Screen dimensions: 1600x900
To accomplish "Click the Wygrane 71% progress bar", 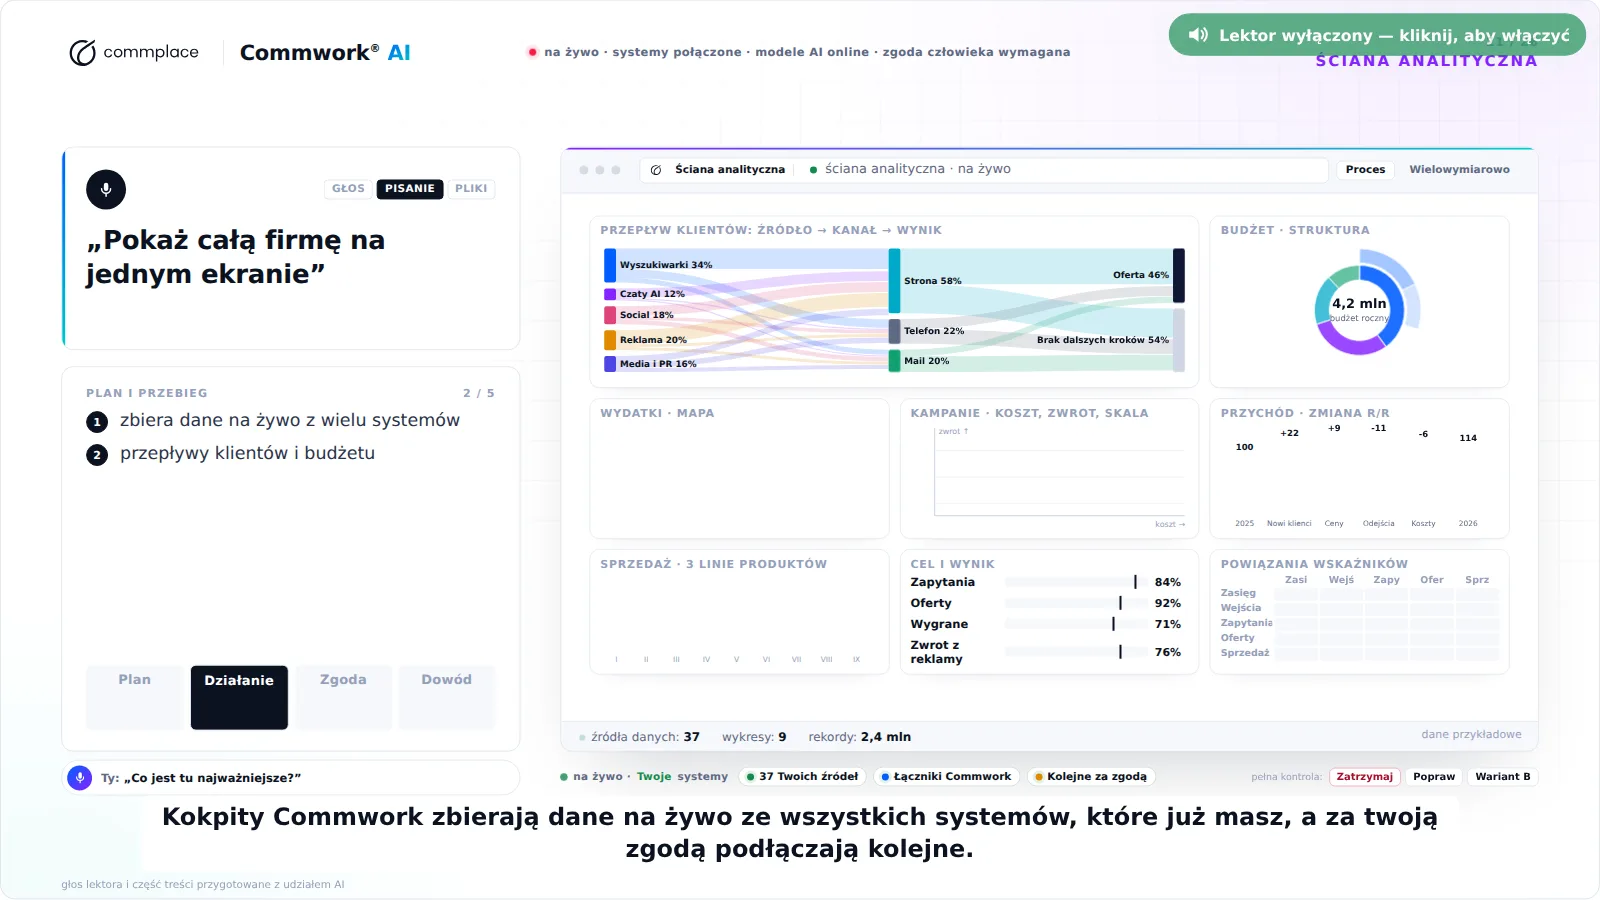I will 1074,624.
